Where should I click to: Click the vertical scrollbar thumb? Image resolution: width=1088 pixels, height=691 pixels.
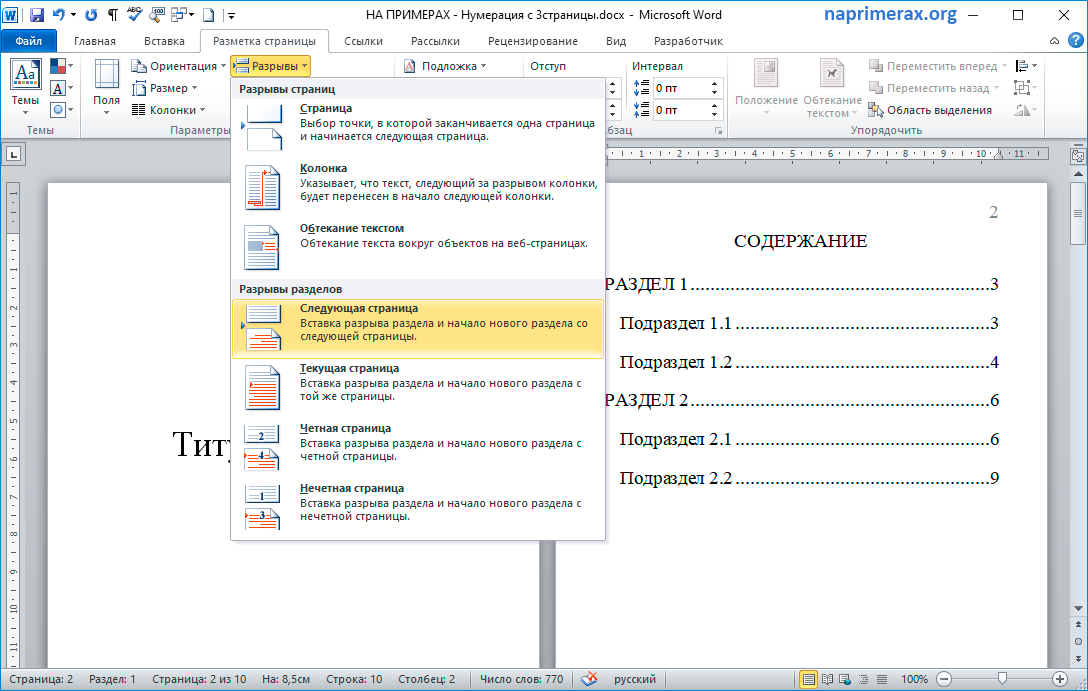point(1078,214)
